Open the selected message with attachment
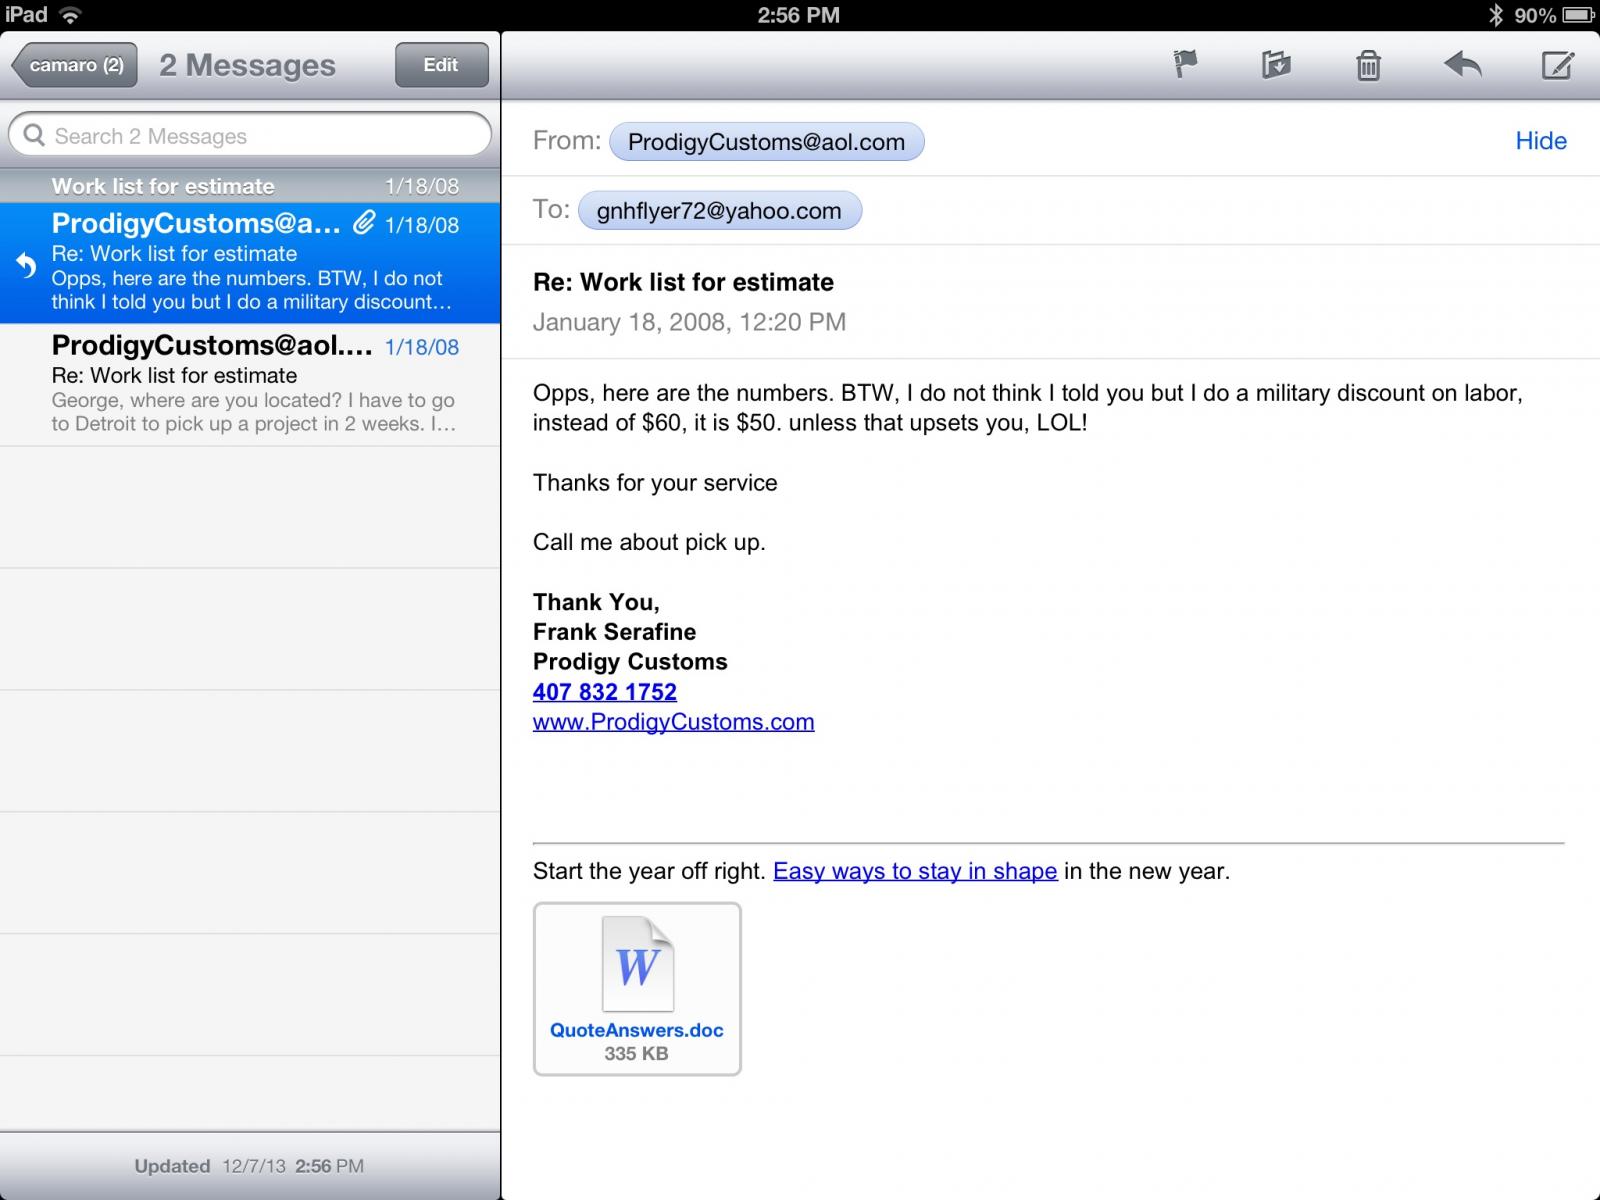 point(250,263)
